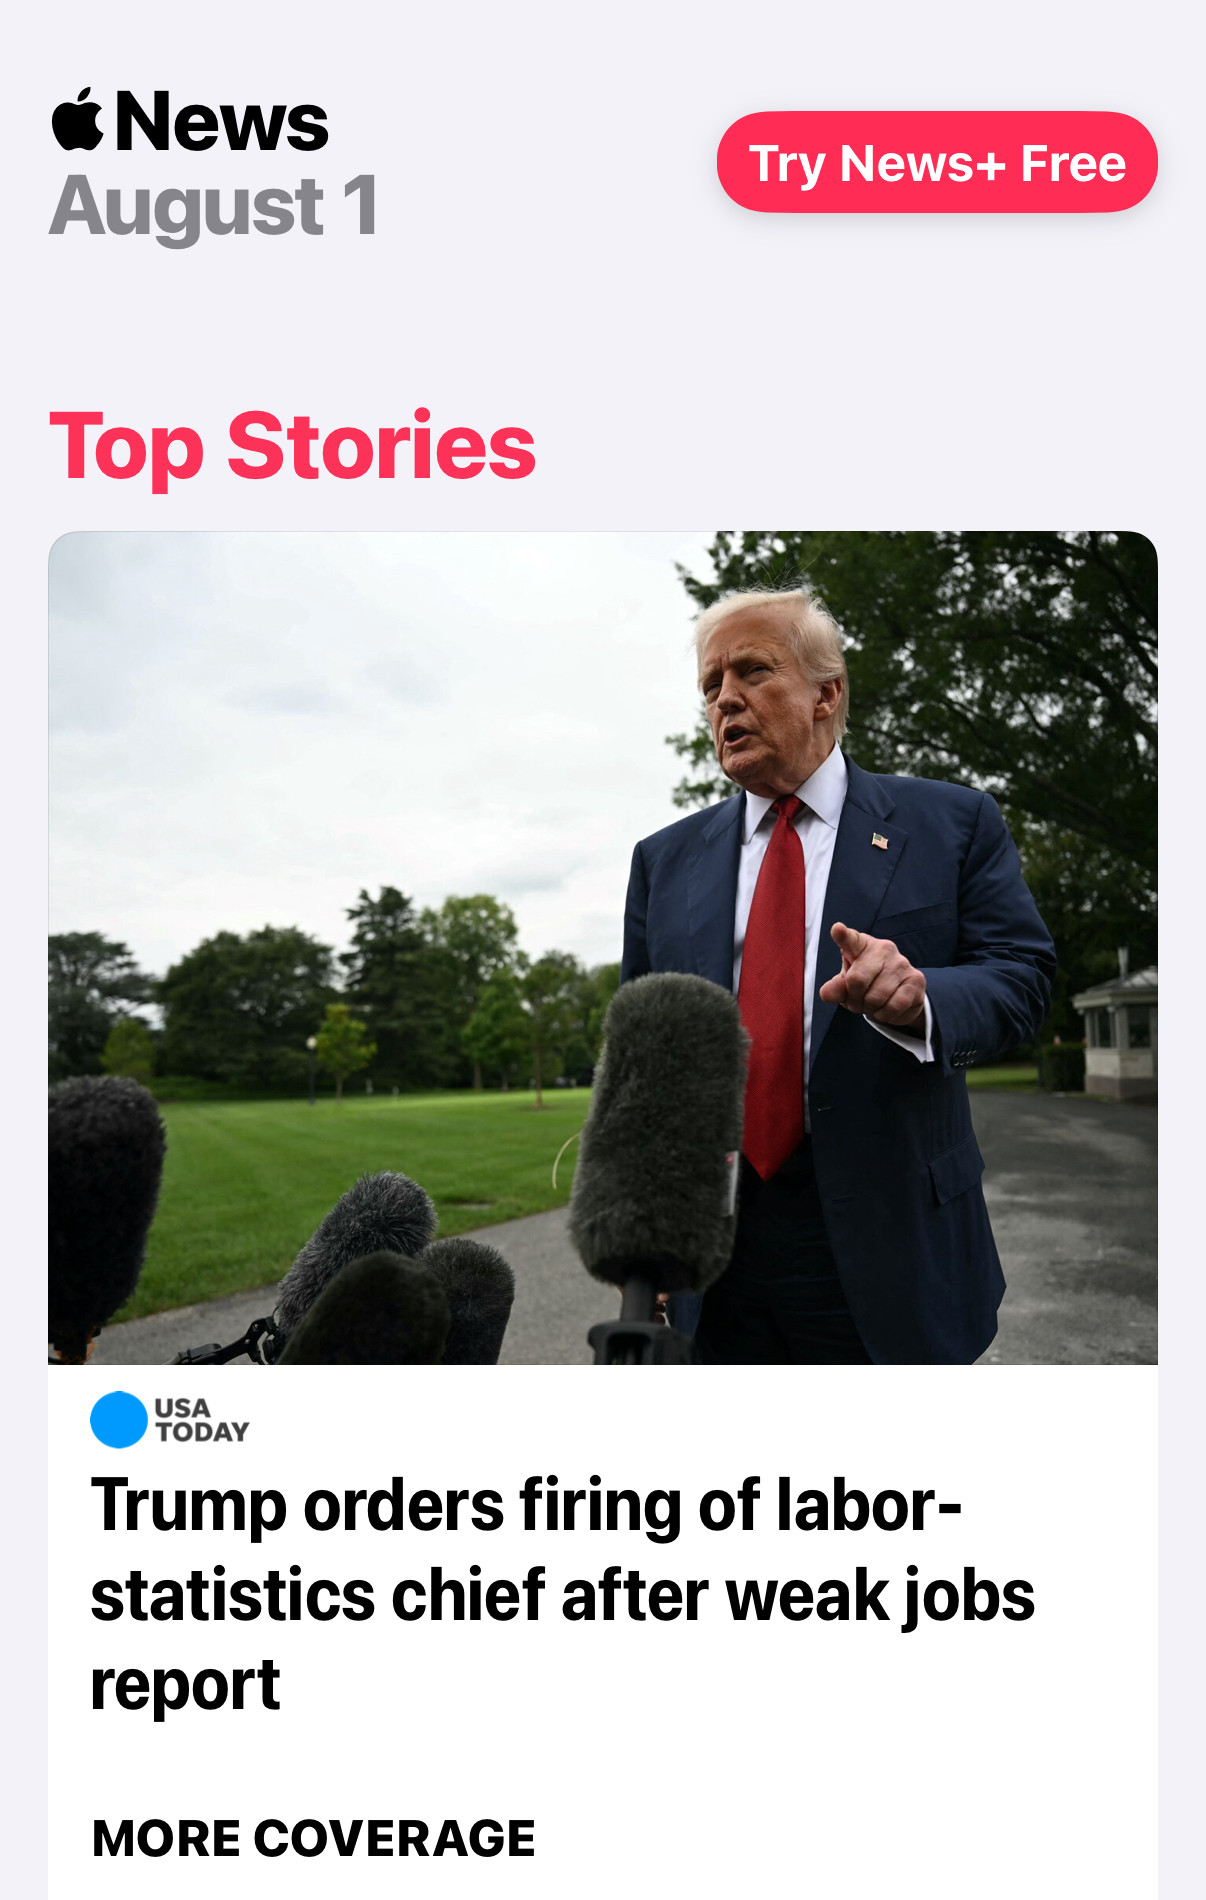Screen dimensions: 1206x1900
Task: Tap the 'Stories' word in pink heading
Action: tap(382, 445)
